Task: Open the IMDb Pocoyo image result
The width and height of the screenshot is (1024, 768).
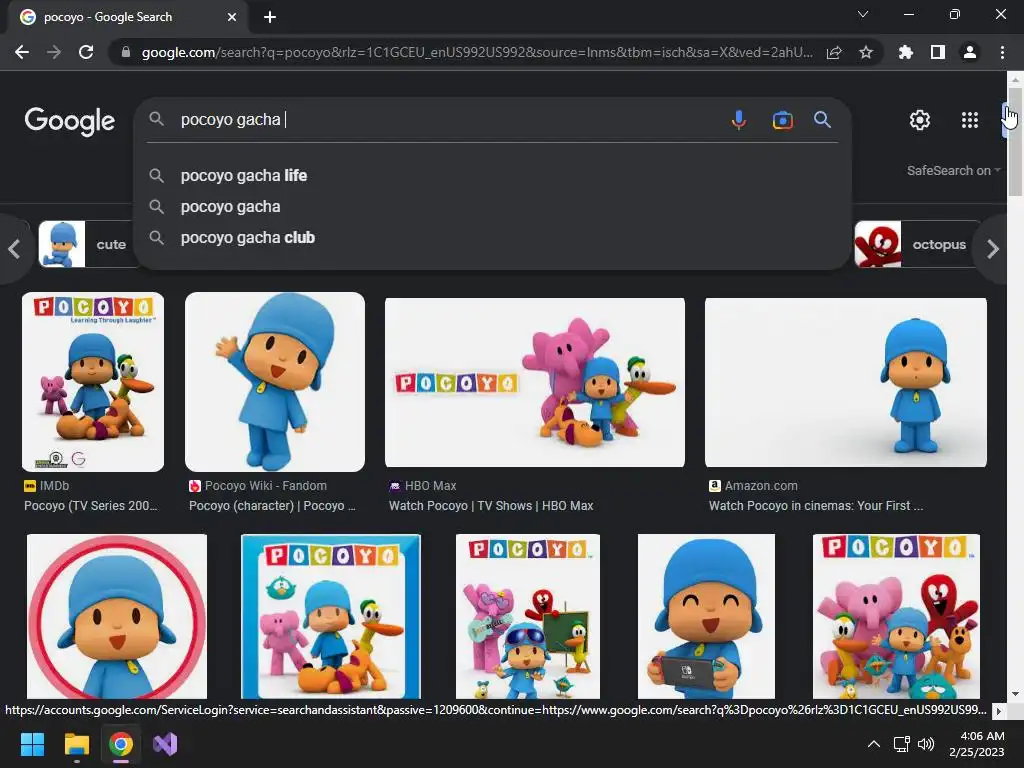Action: [93, 382]
